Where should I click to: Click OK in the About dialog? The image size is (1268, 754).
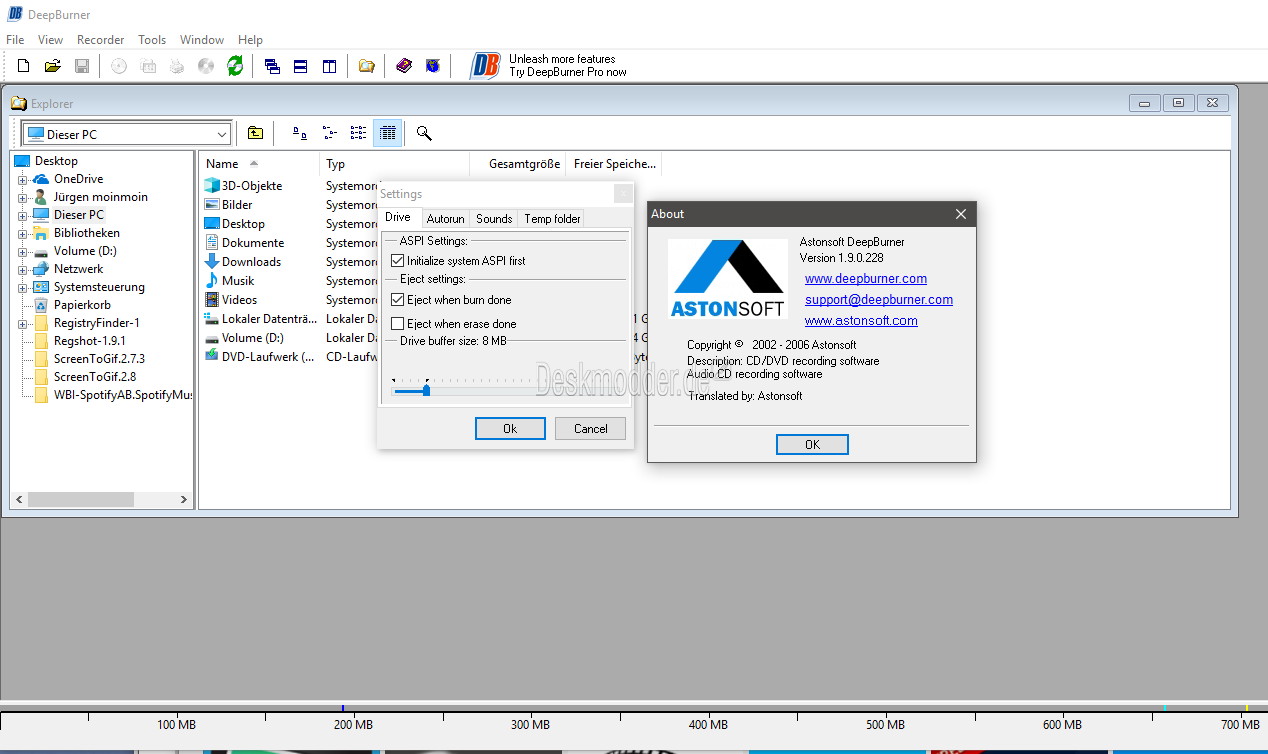[812, 444]
